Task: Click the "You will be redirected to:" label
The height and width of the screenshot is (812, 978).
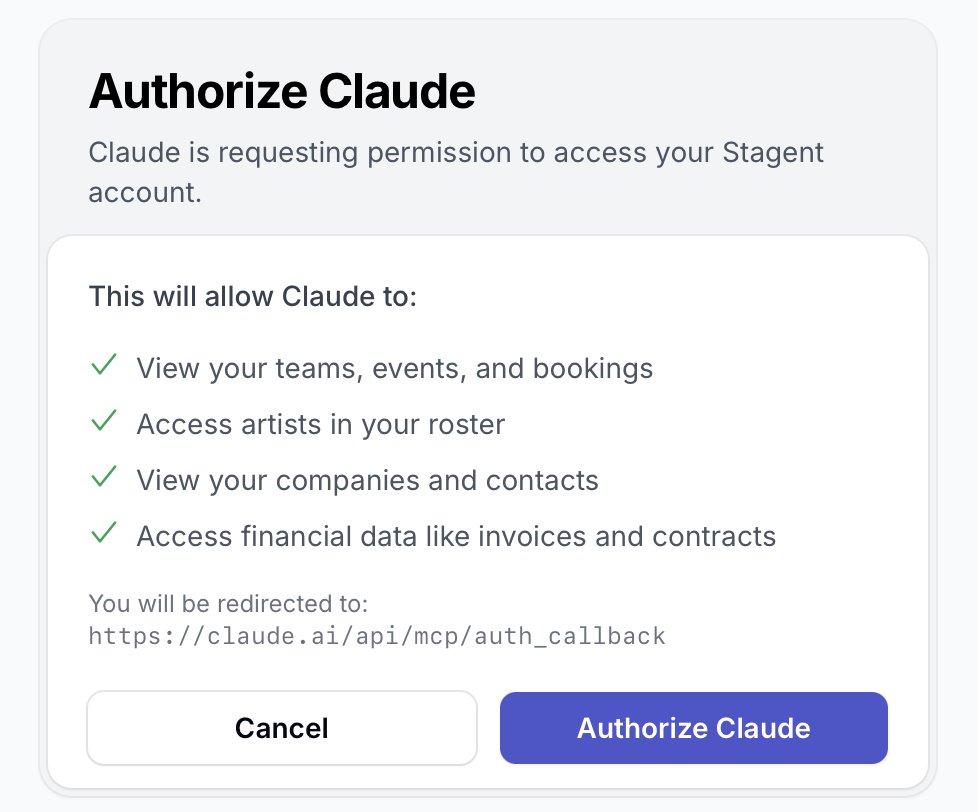Action: point(229,603)
